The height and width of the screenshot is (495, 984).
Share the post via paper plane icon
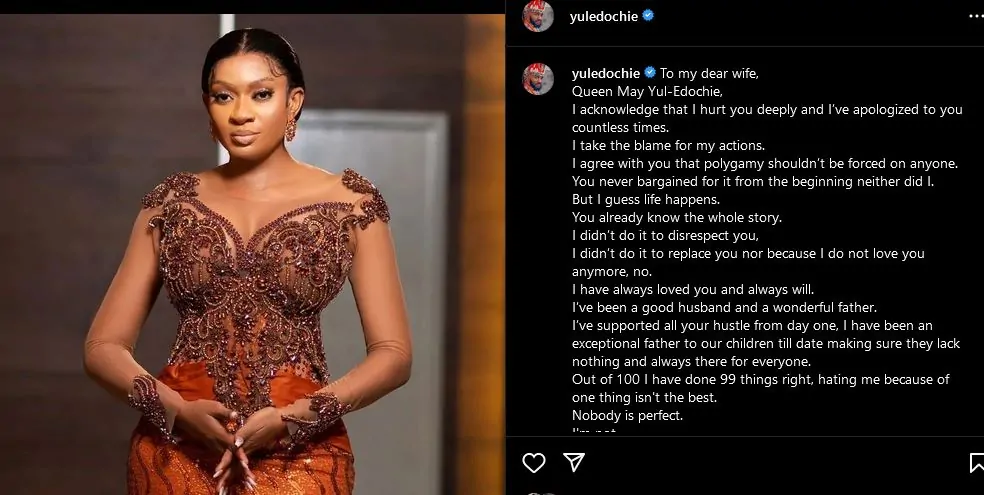(x=573, y=462)
